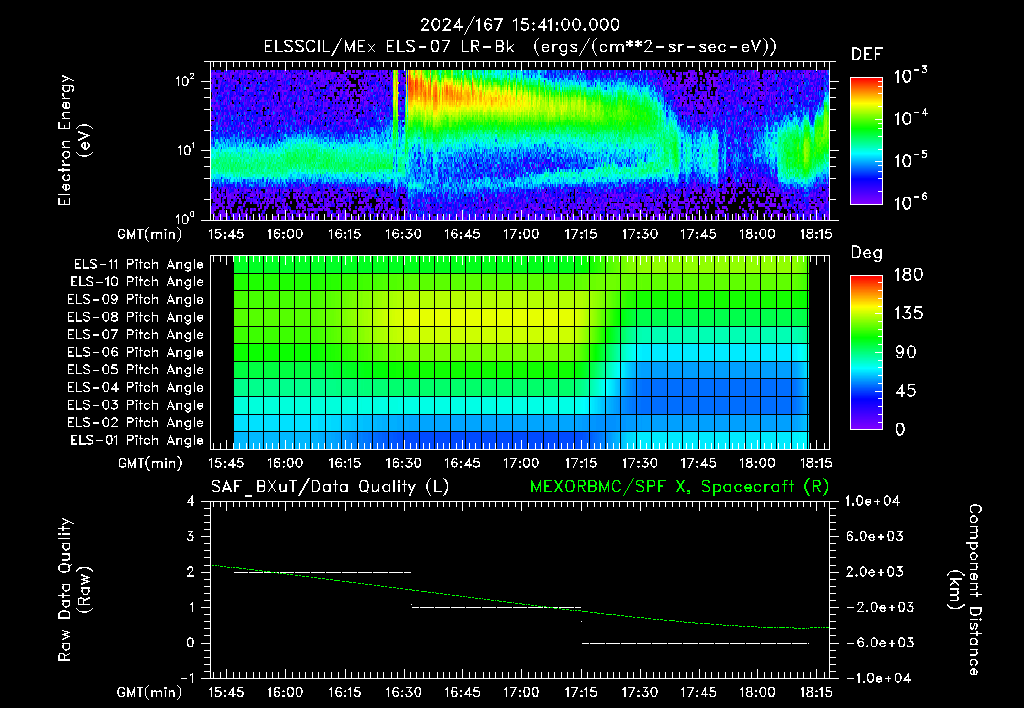Image resolution: width=1024 pixels, height=708 pixels.
Task: Click the 15:45 tick on the bottom axis
Action: click(x=226, y=691)
